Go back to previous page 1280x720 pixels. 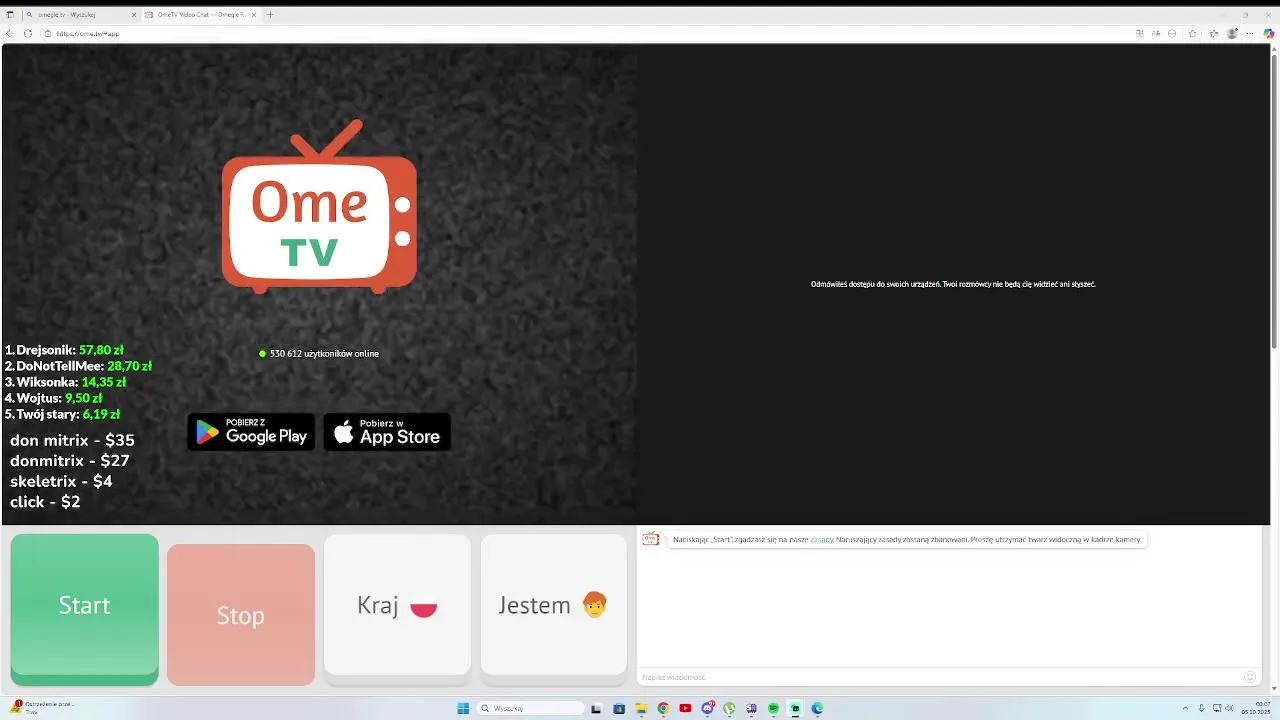tap(10, 33)
